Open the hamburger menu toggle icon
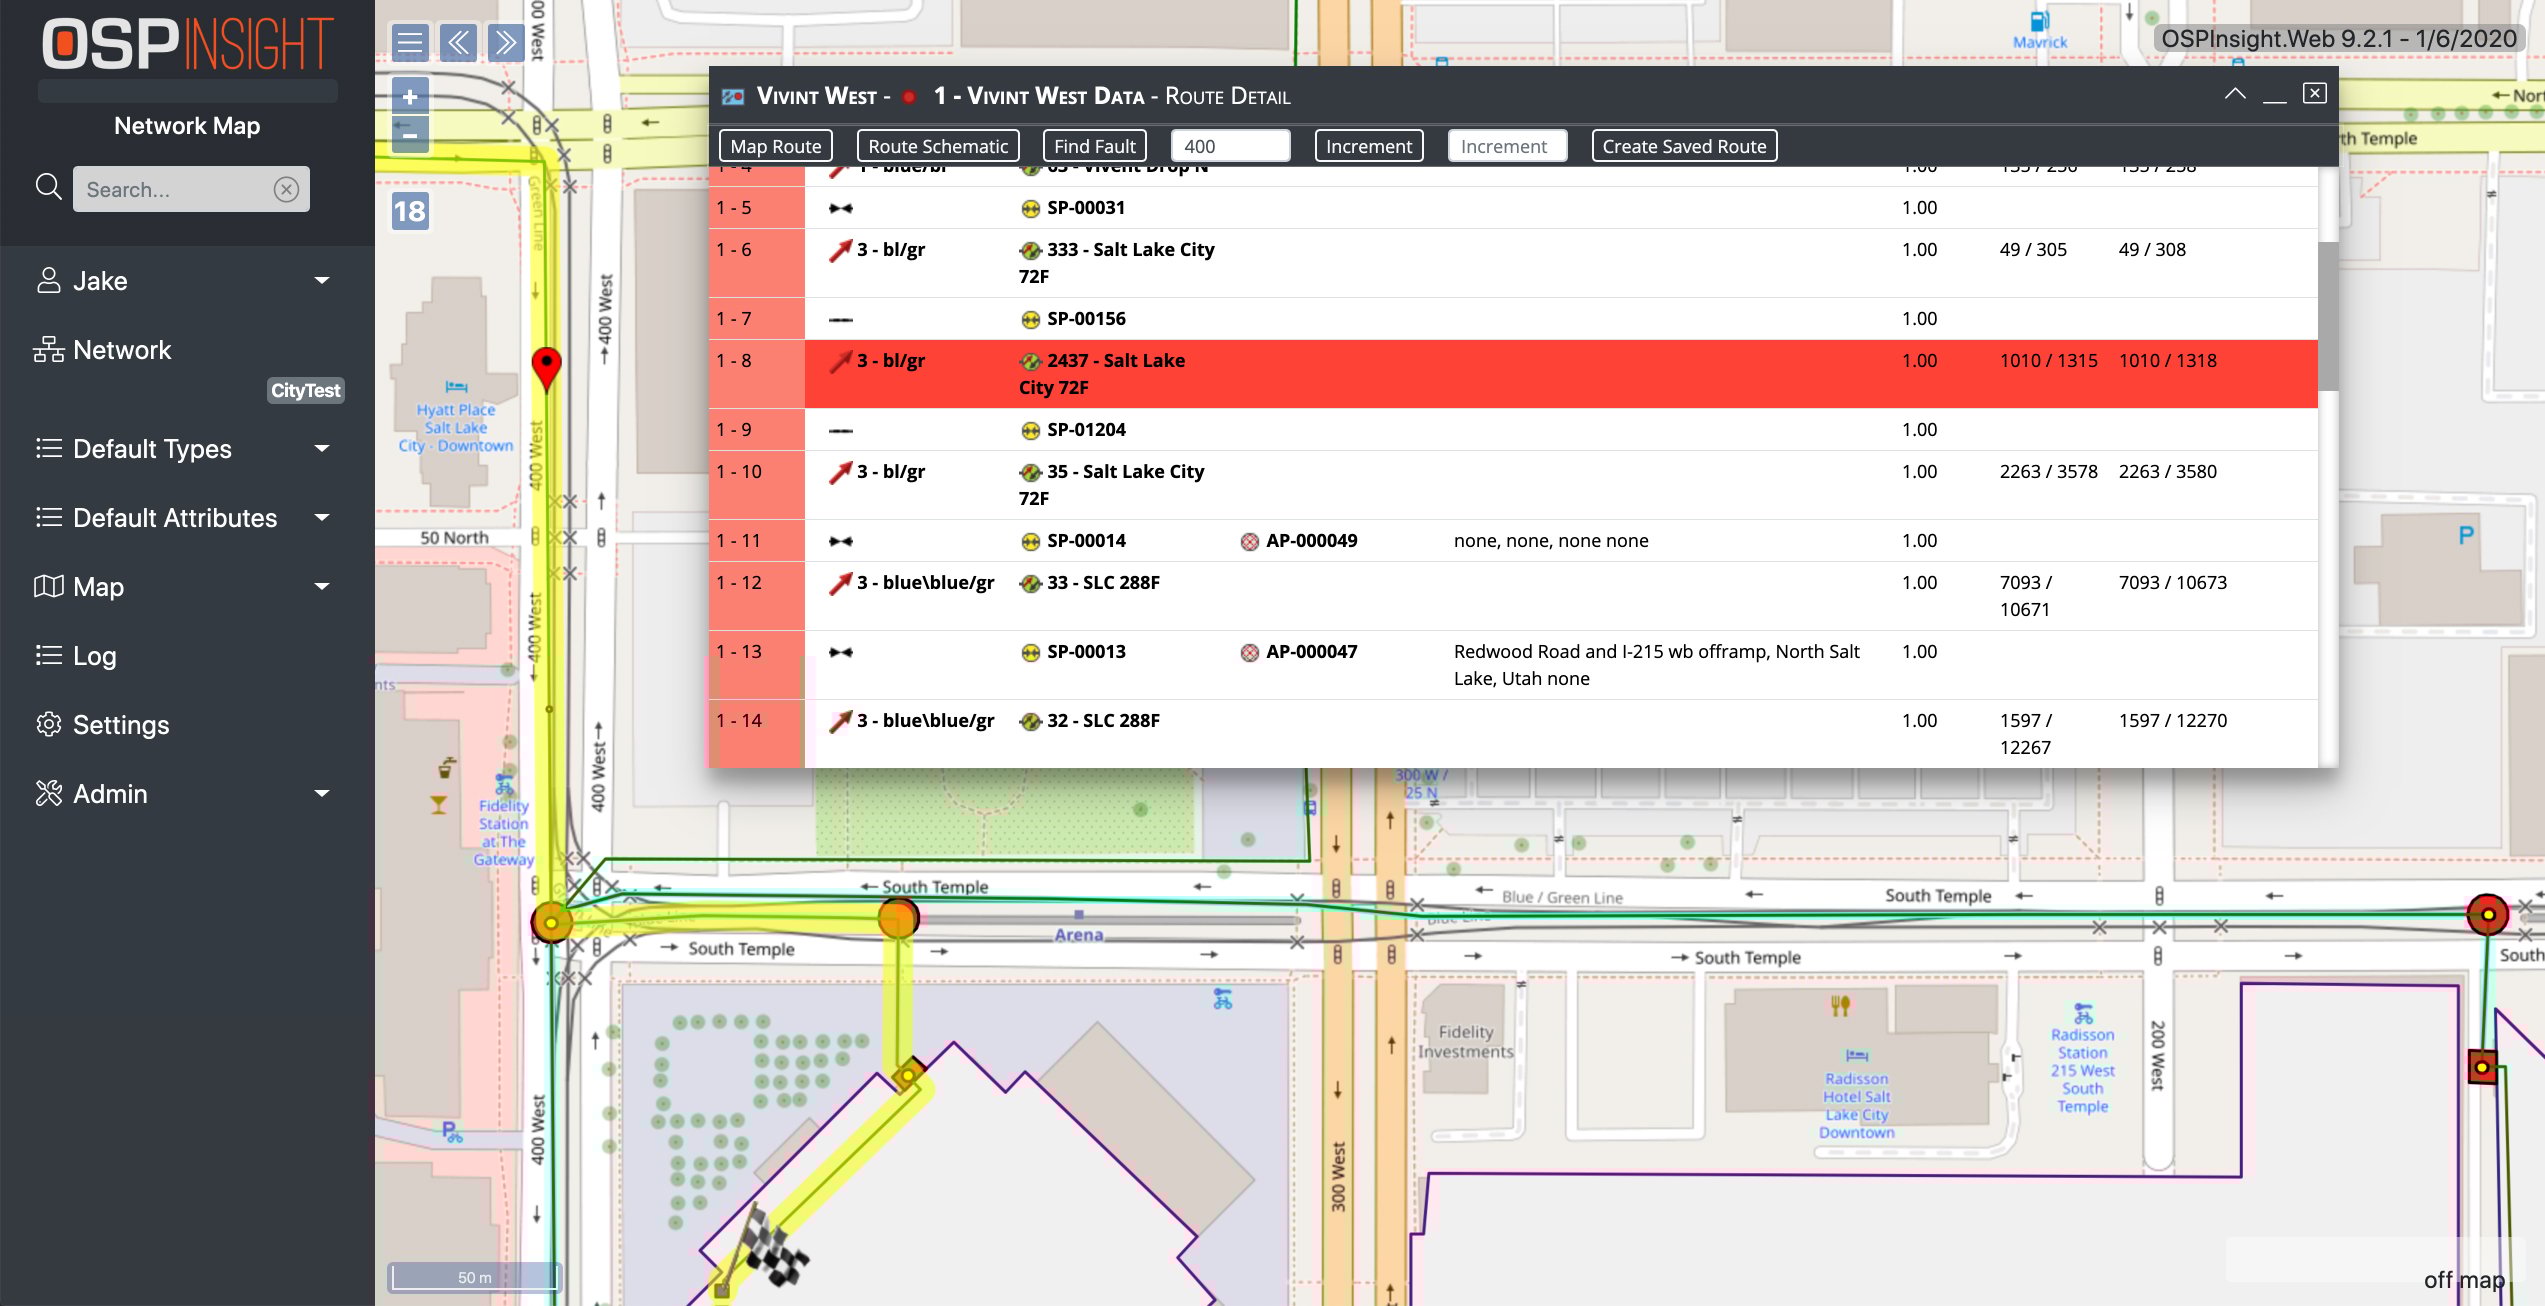This screenshot has width=2545, height=1306. click(x=409, y=43)
